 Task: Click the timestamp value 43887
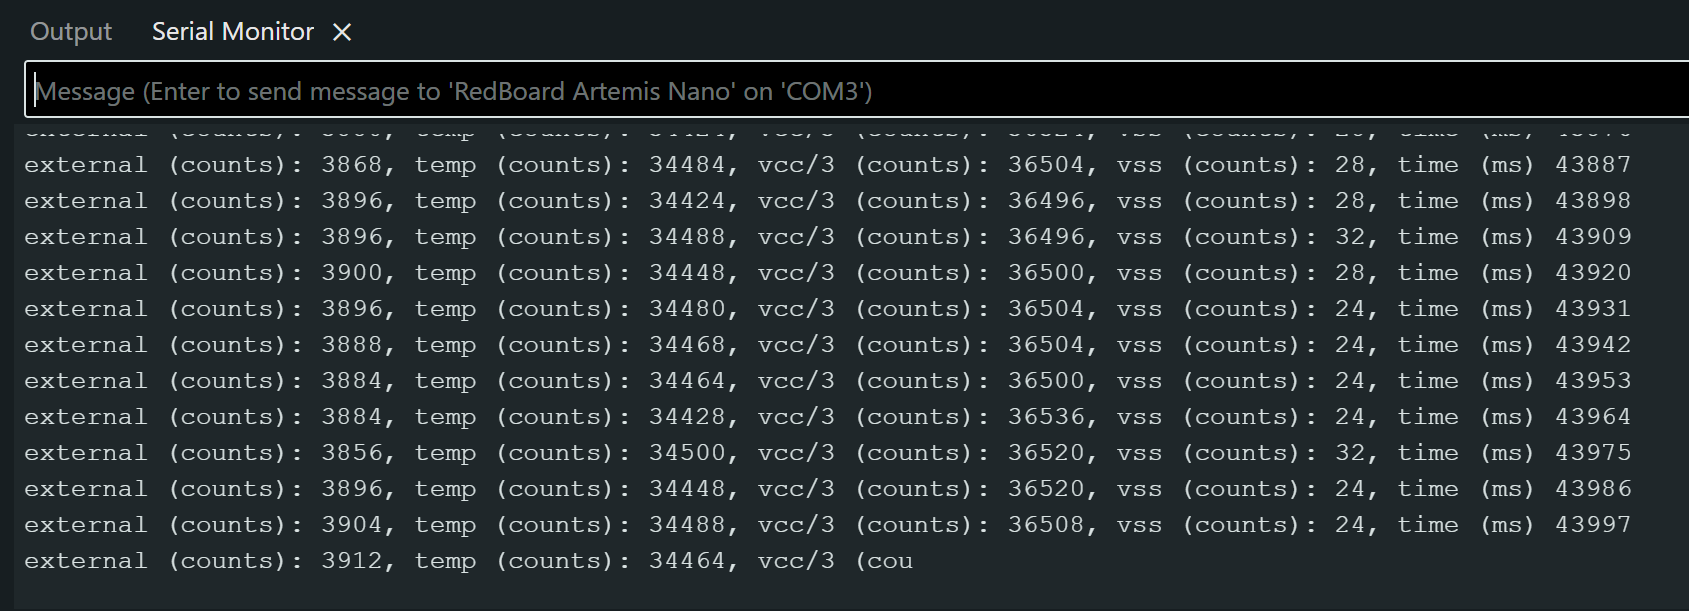pyautogui.click(x=1592, y=165)
